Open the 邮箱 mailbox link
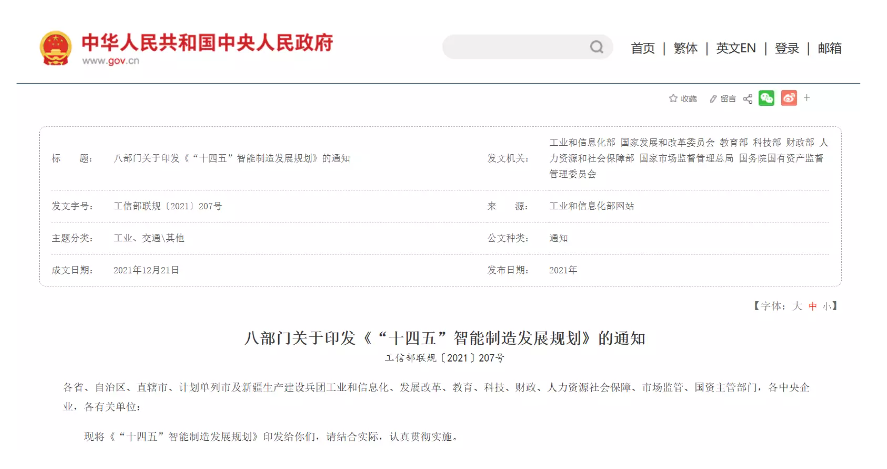 830,48
